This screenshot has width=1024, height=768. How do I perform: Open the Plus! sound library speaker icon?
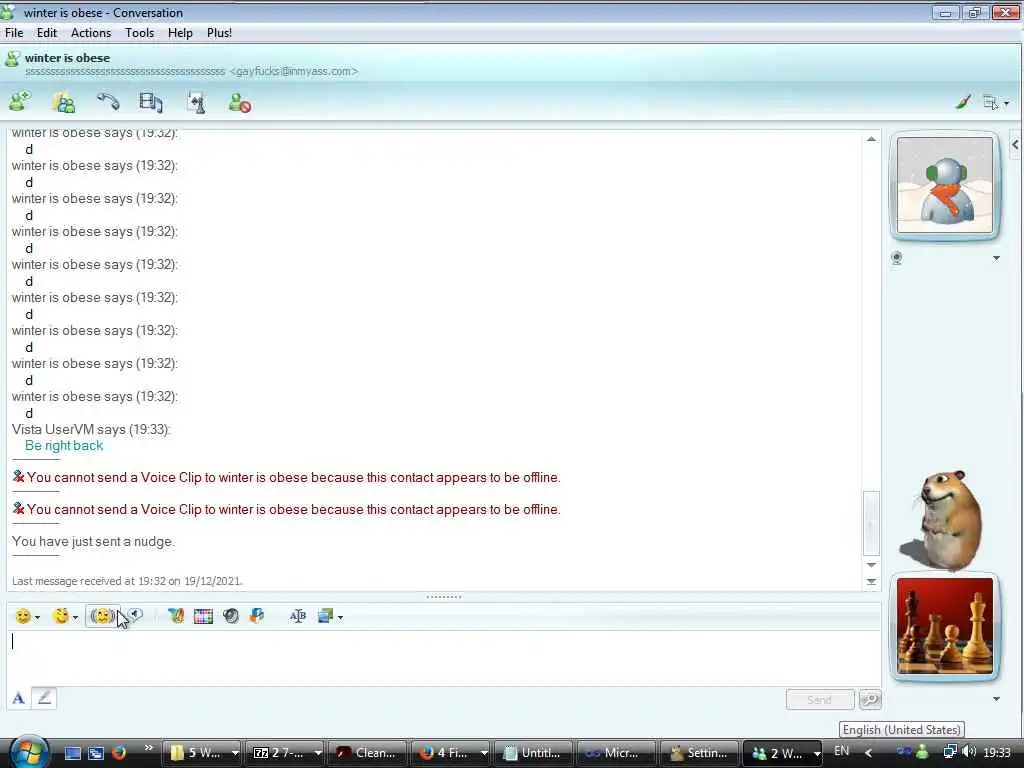tap(231, 616)
